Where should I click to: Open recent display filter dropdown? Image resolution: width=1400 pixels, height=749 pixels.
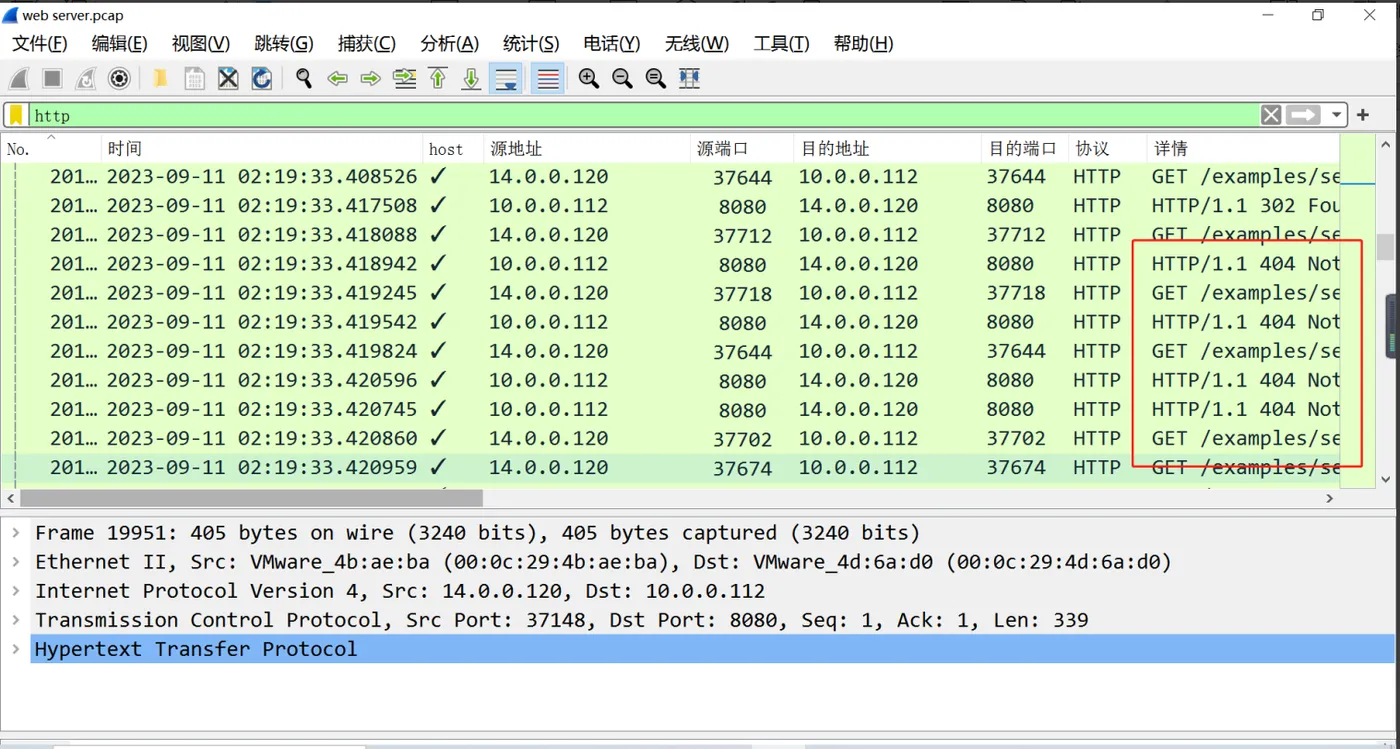[1336, 115]
